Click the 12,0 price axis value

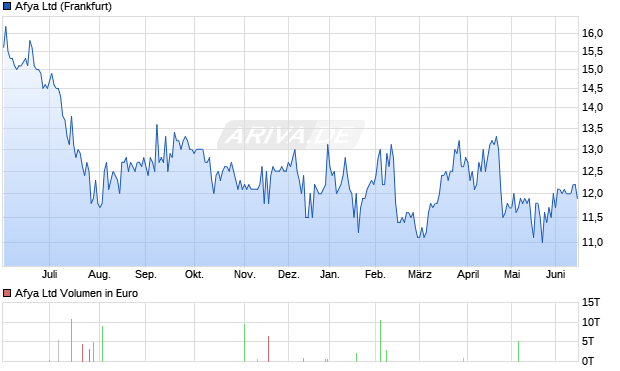(x=592, y=193)
